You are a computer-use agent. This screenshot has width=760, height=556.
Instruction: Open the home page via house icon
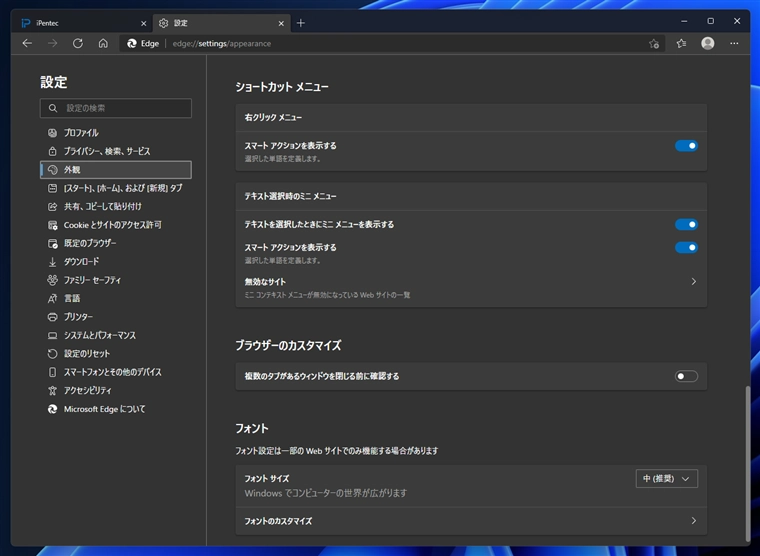pos(103,44)
